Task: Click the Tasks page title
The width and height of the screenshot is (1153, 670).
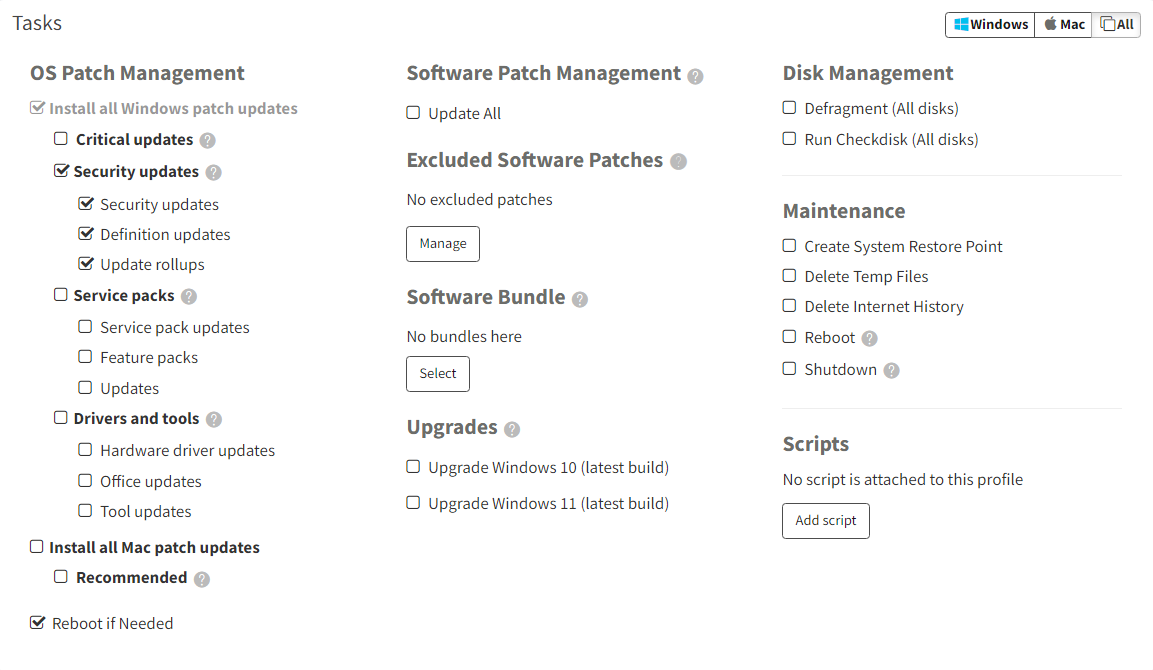Action: click(x=37, y=24)
